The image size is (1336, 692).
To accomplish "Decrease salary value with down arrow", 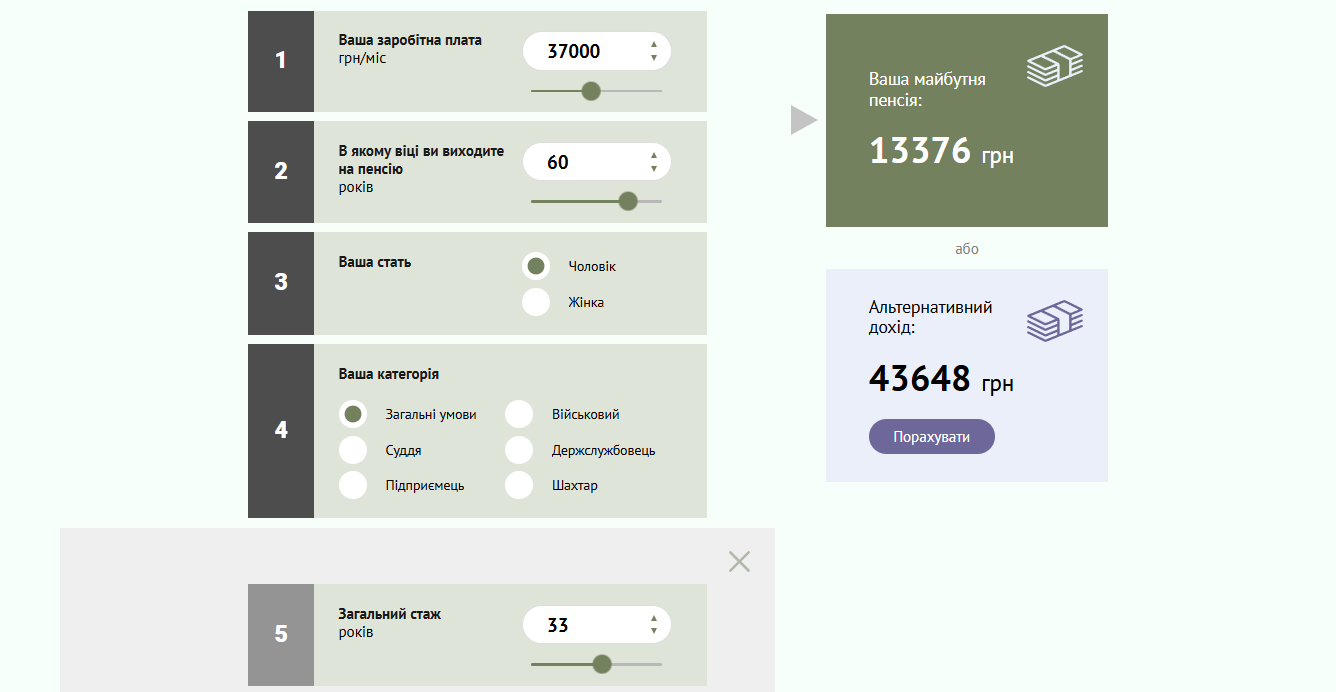I will pyautogui.click(x=654, y=58).
